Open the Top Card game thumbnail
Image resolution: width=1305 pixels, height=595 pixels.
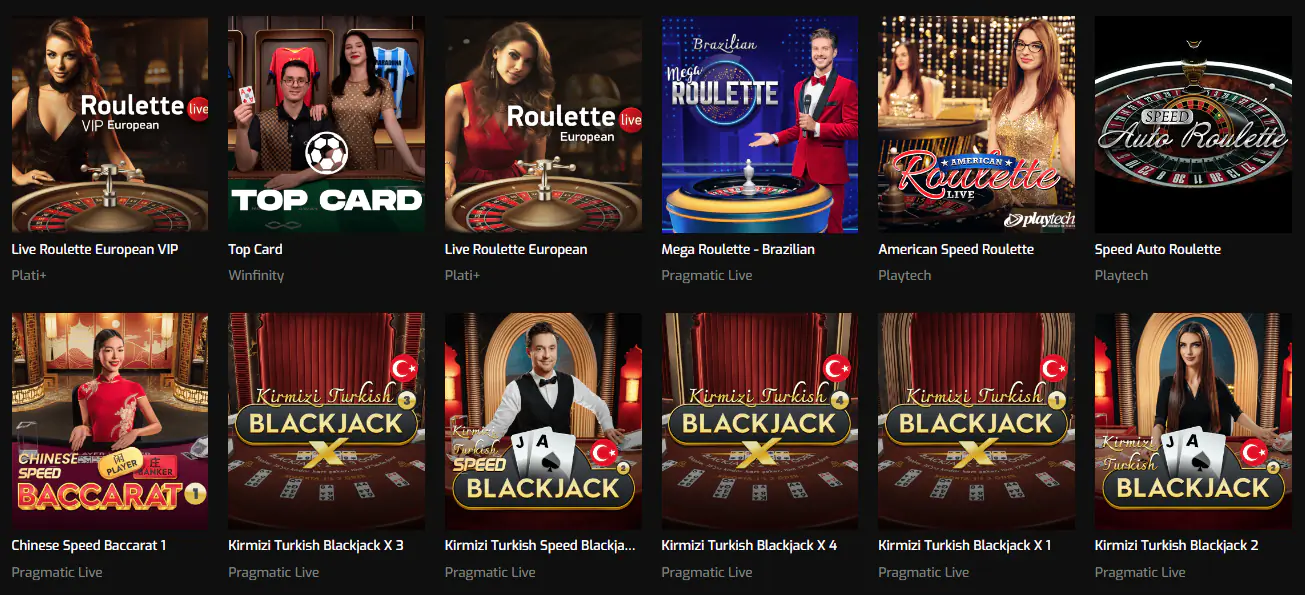(x=326, y=124)
